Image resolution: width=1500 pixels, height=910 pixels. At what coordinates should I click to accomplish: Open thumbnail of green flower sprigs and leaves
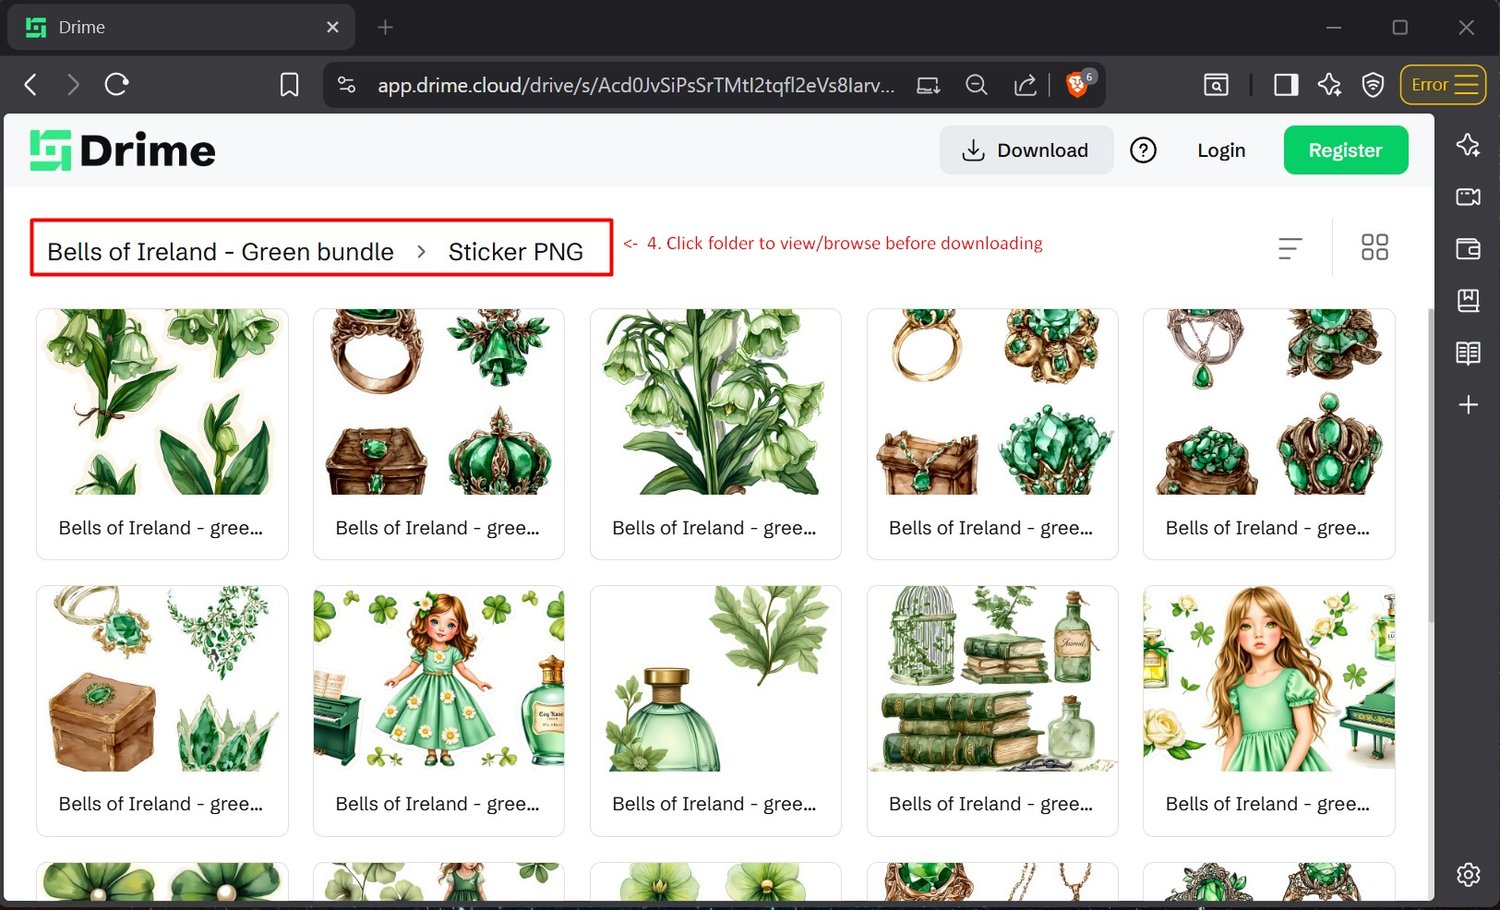tap(162, 402)
